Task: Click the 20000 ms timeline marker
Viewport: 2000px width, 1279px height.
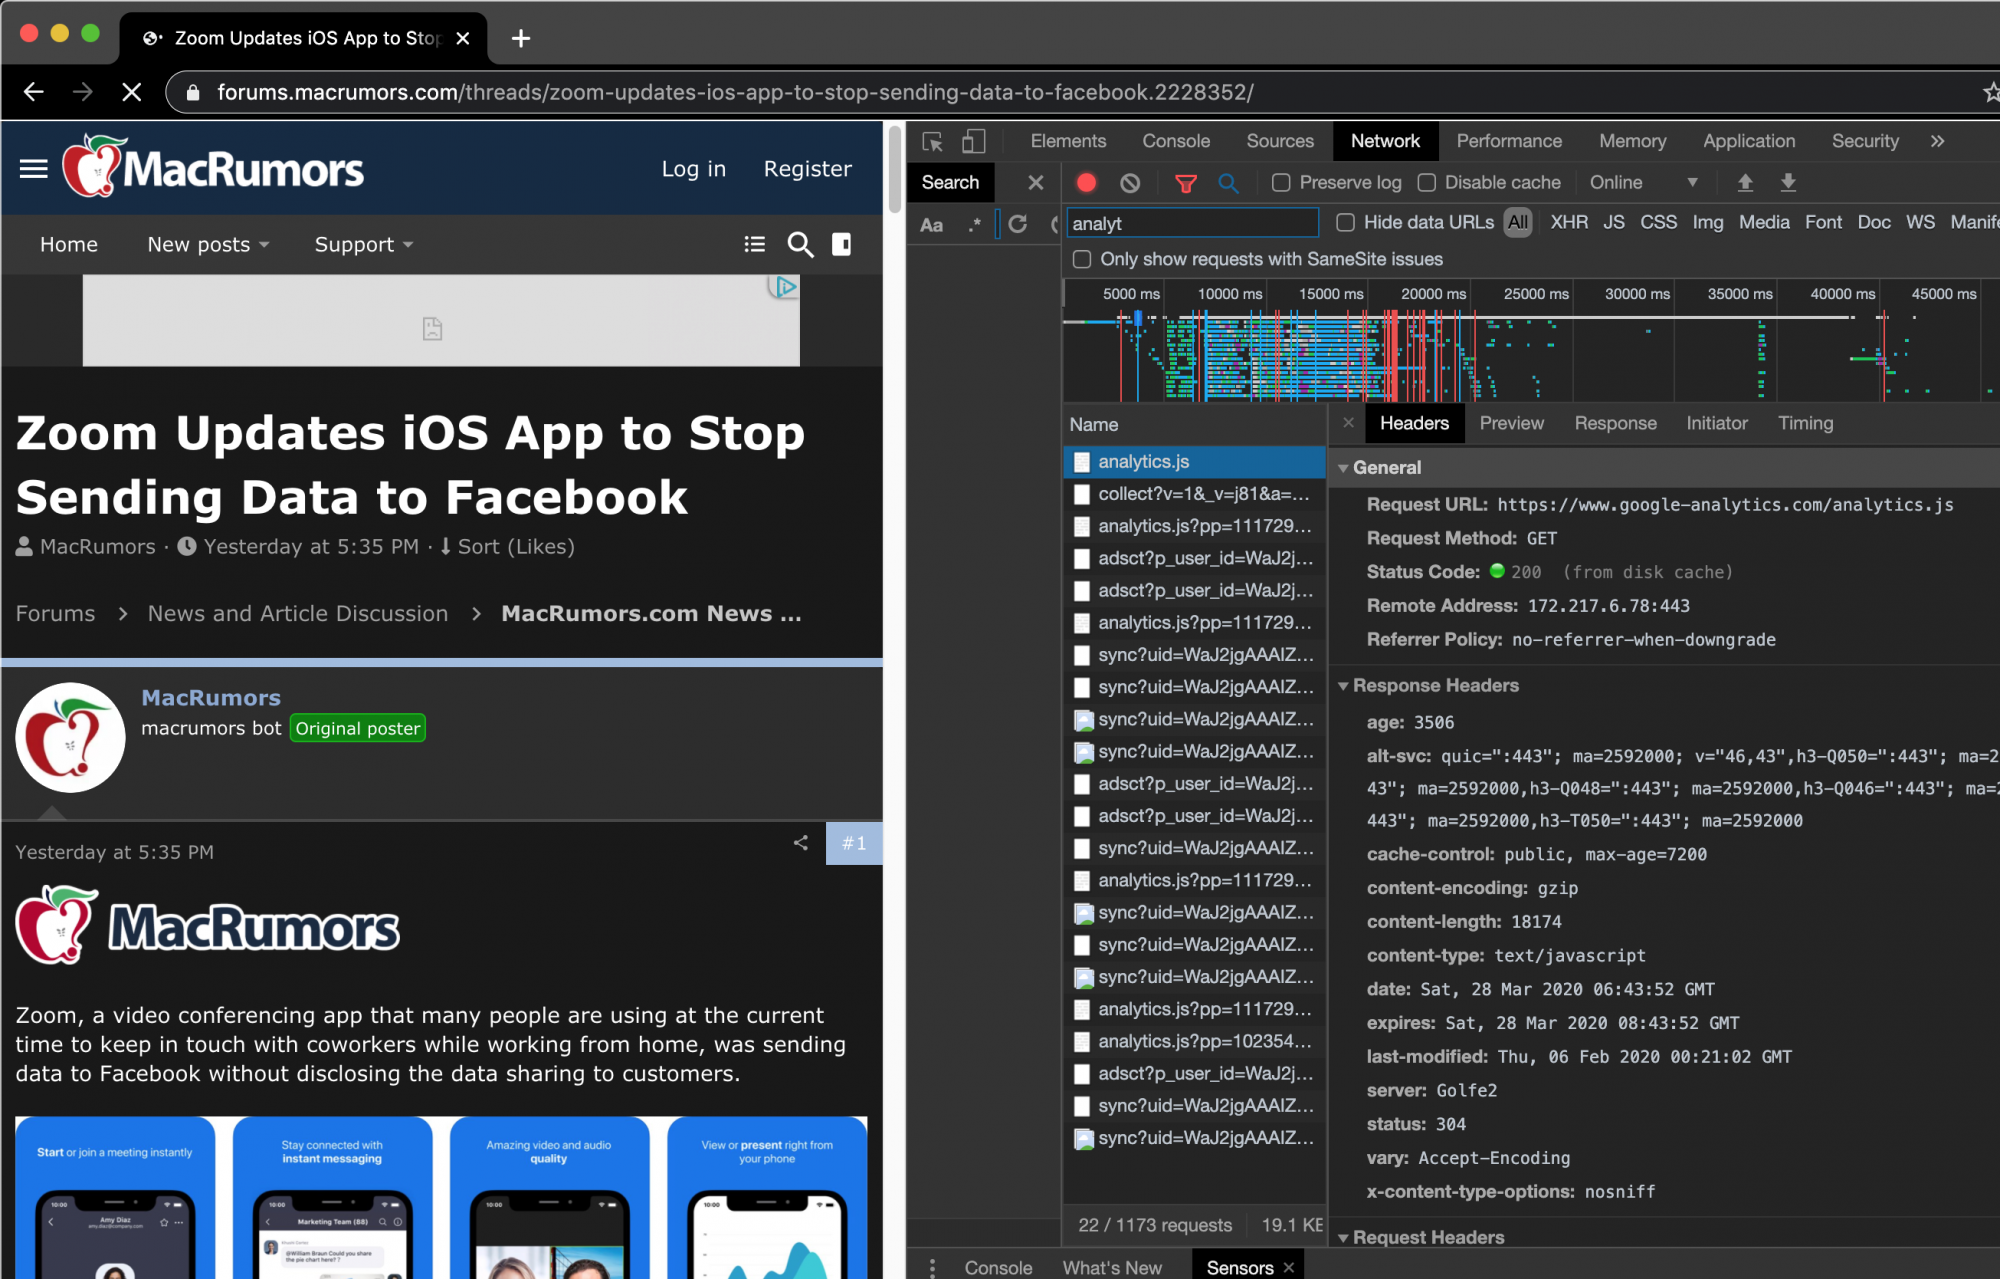Action: point(1433,293)
